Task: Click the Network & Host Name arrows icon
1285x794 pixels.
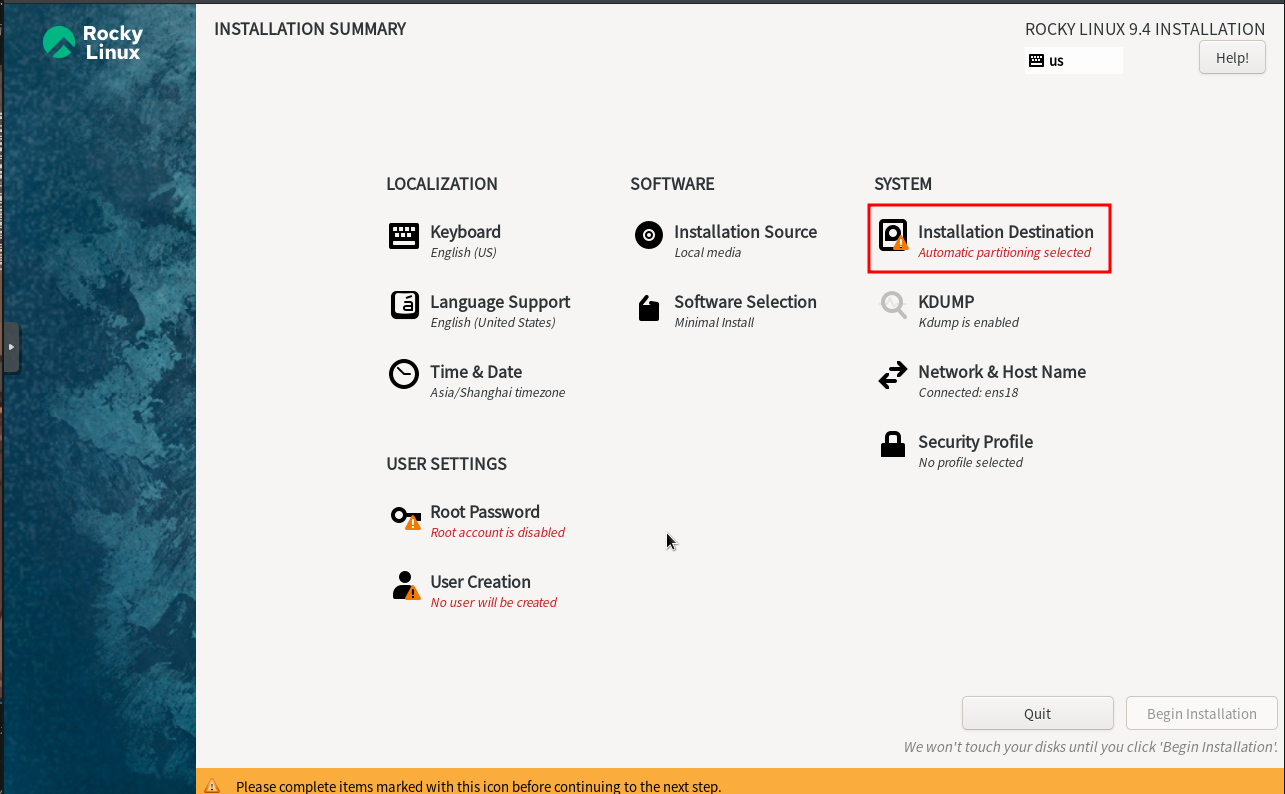Action: tap(892, 376)
